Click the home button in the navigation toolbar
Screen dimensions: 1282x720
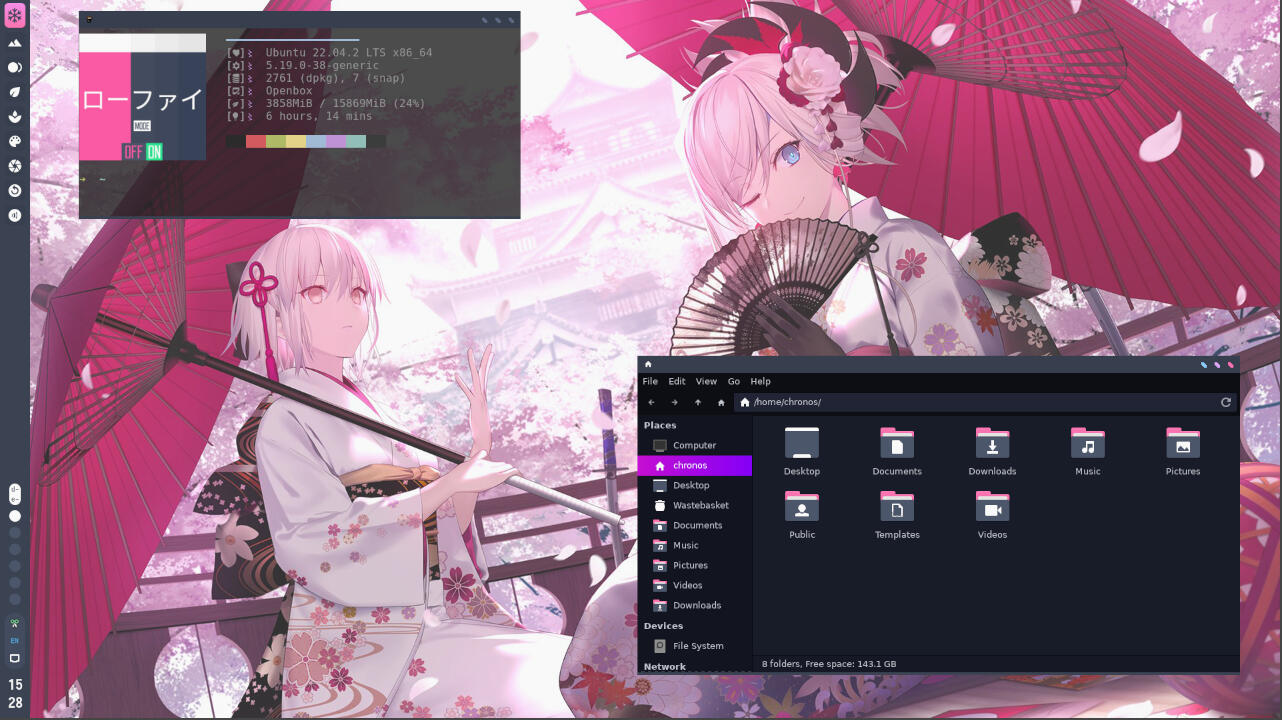coord(721,402)
